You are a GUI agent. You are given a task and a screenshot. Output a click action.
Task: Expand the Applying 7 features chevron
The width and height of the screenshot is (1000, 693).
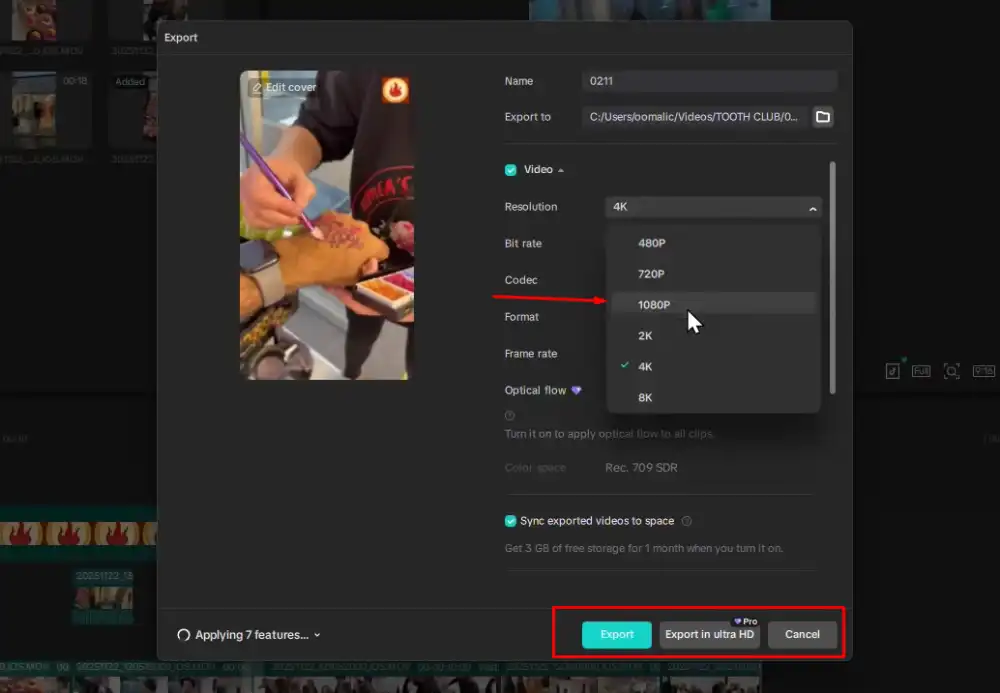coord(318,635)
